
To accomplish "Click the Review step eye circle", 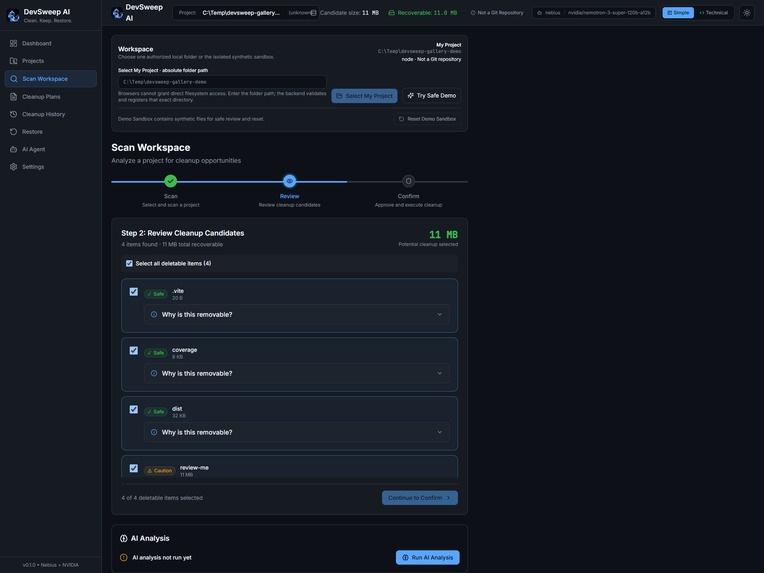I will [x=289, y=181].
